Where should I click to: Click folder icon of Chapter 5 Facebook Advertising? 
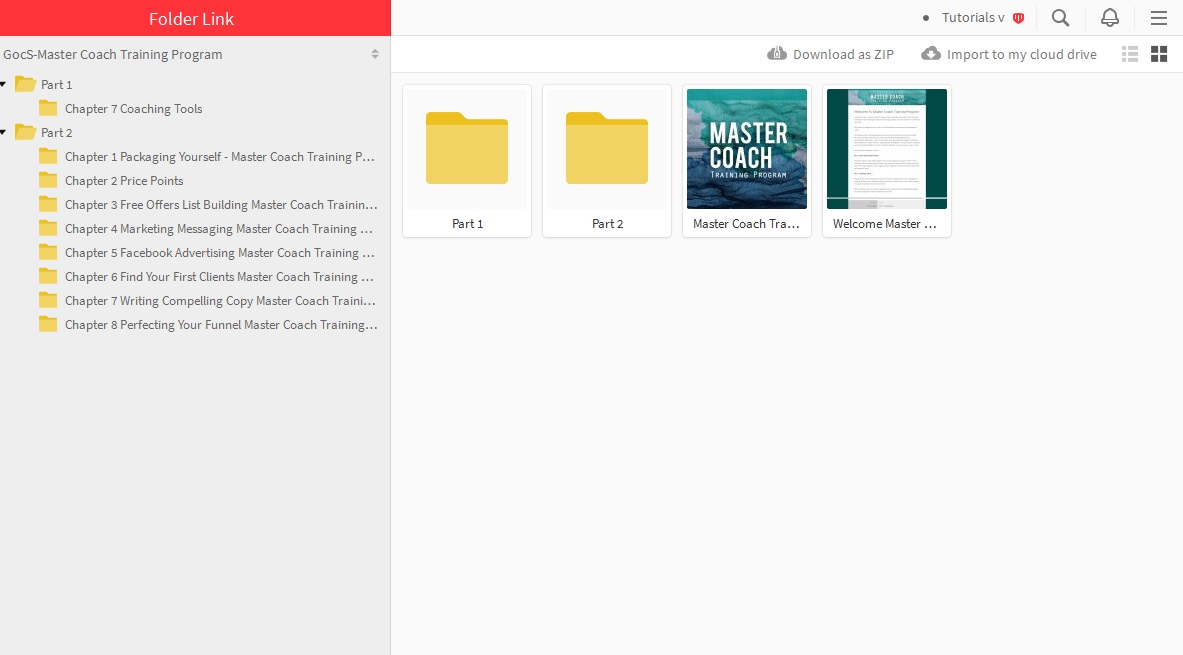point(48,252)
